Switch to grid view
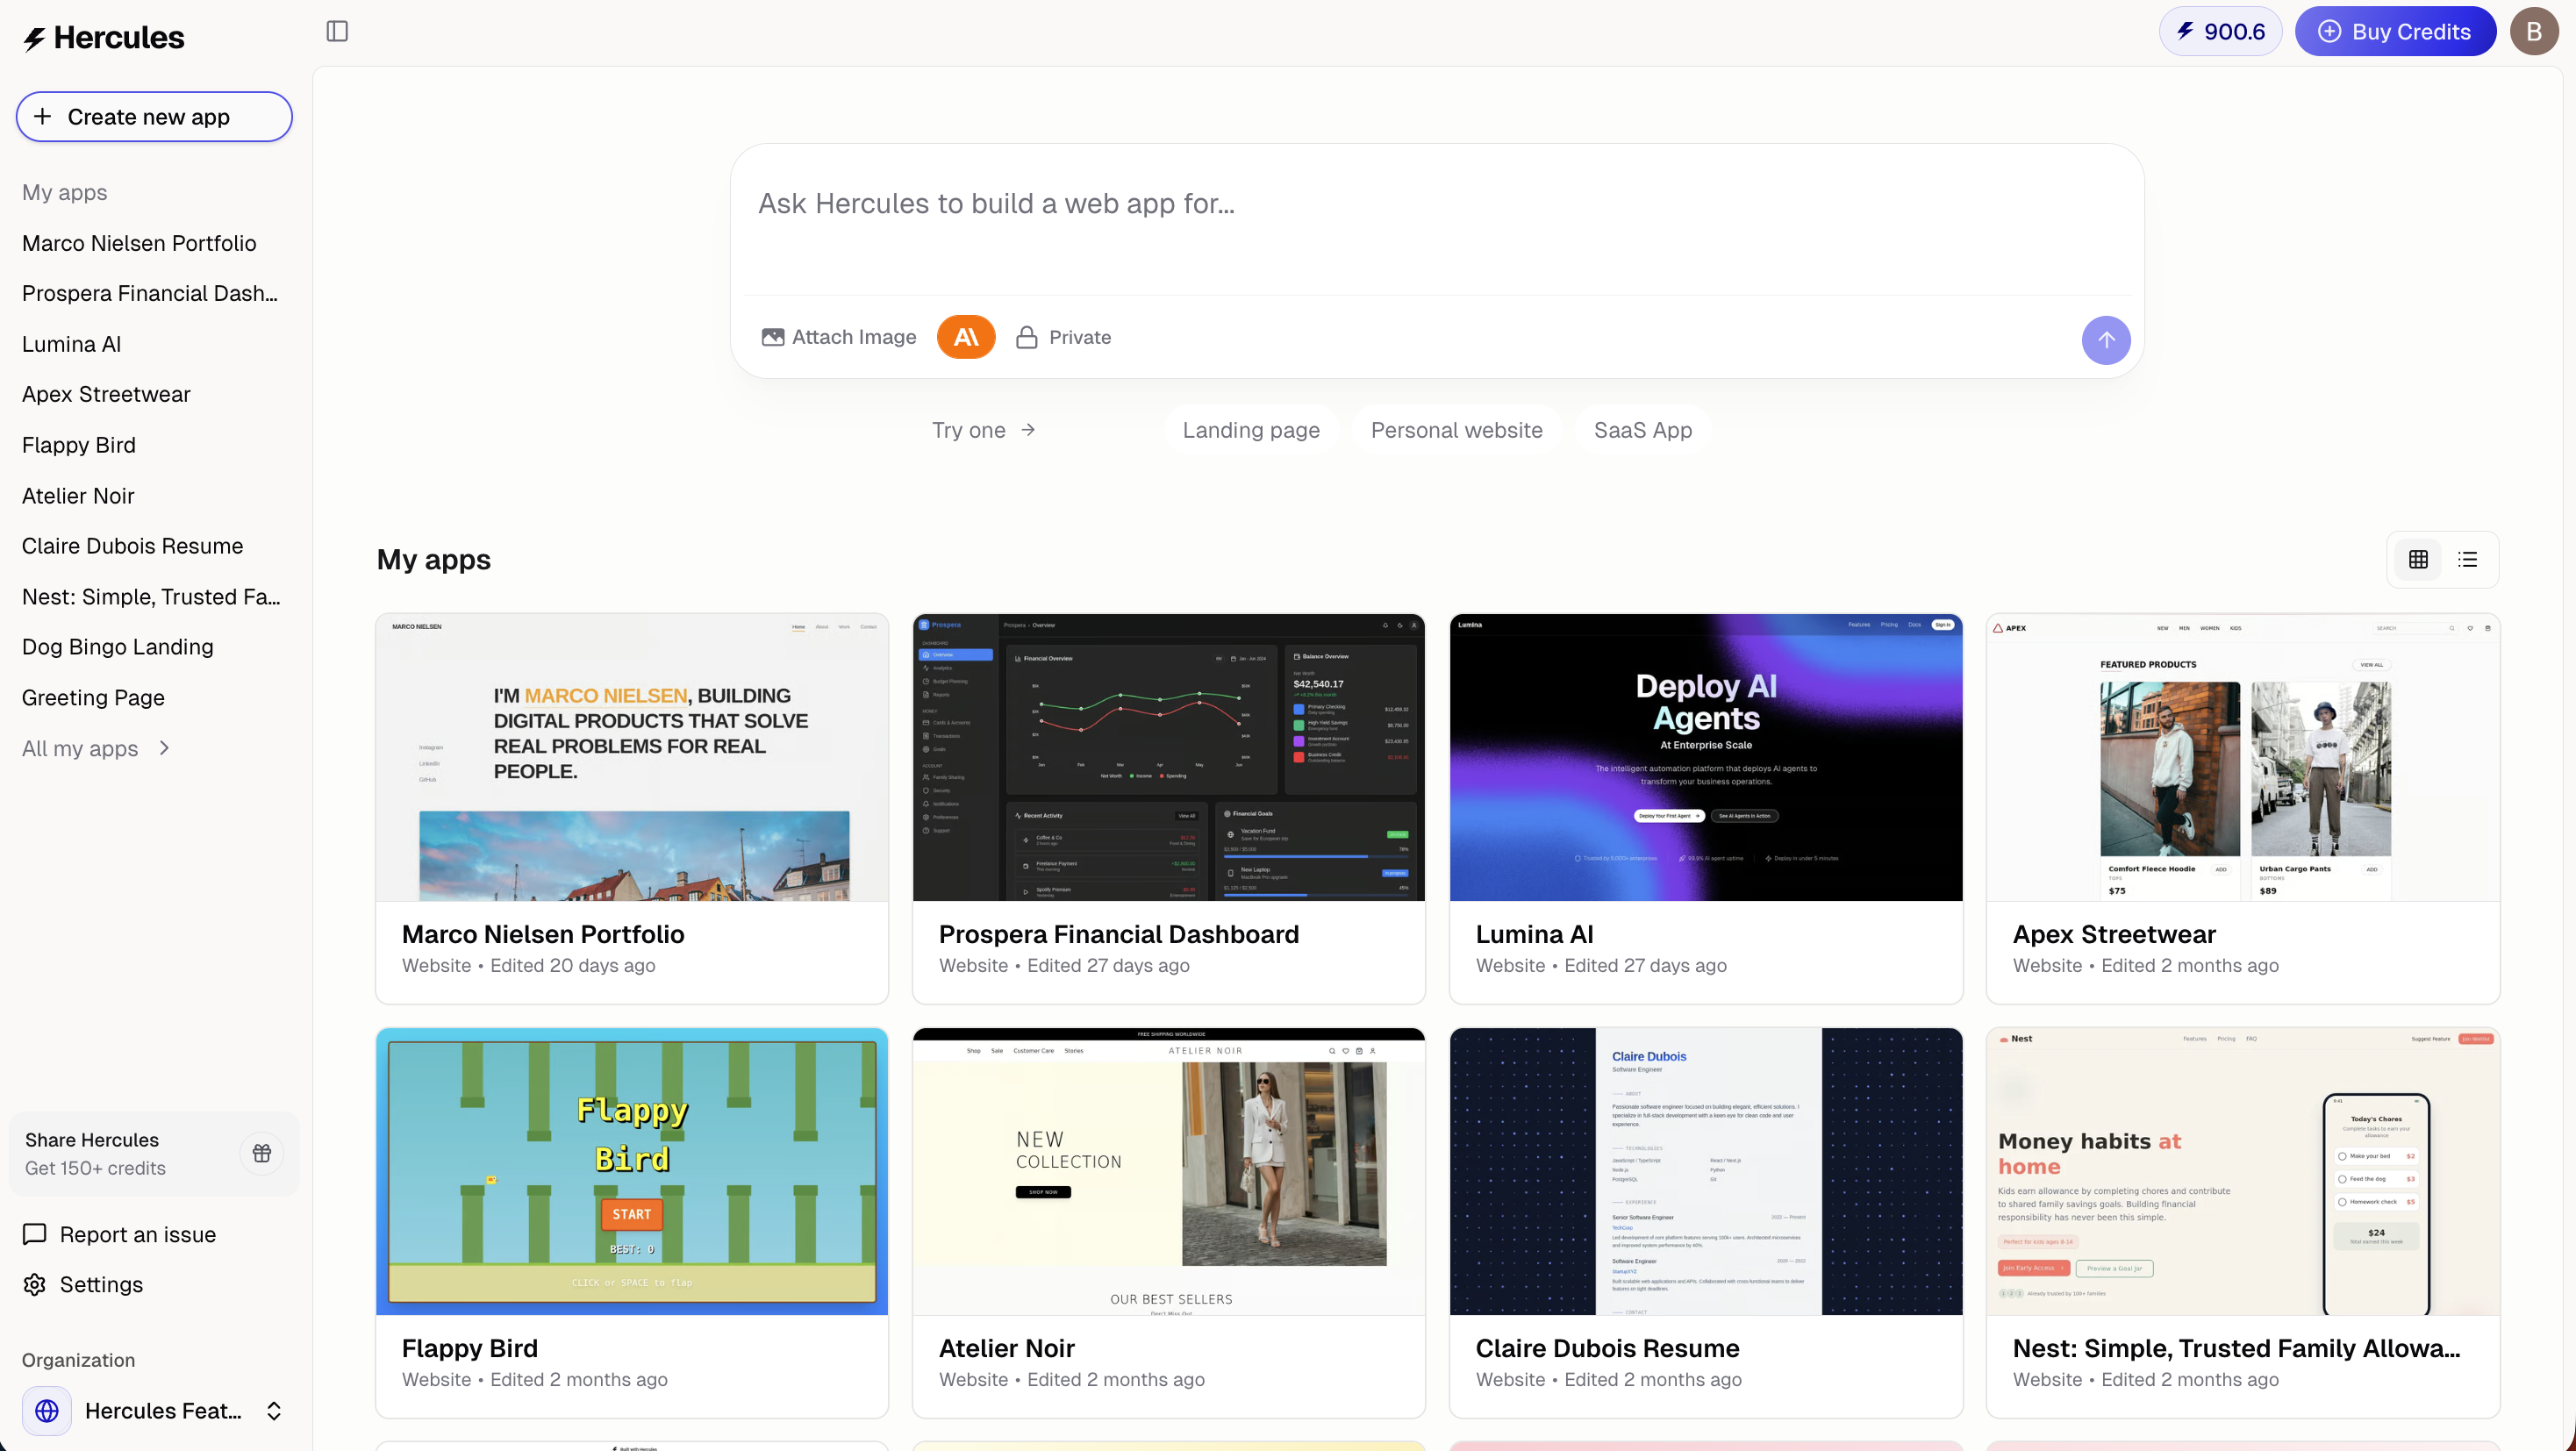The image size is (2576, 1451). 2418,559
